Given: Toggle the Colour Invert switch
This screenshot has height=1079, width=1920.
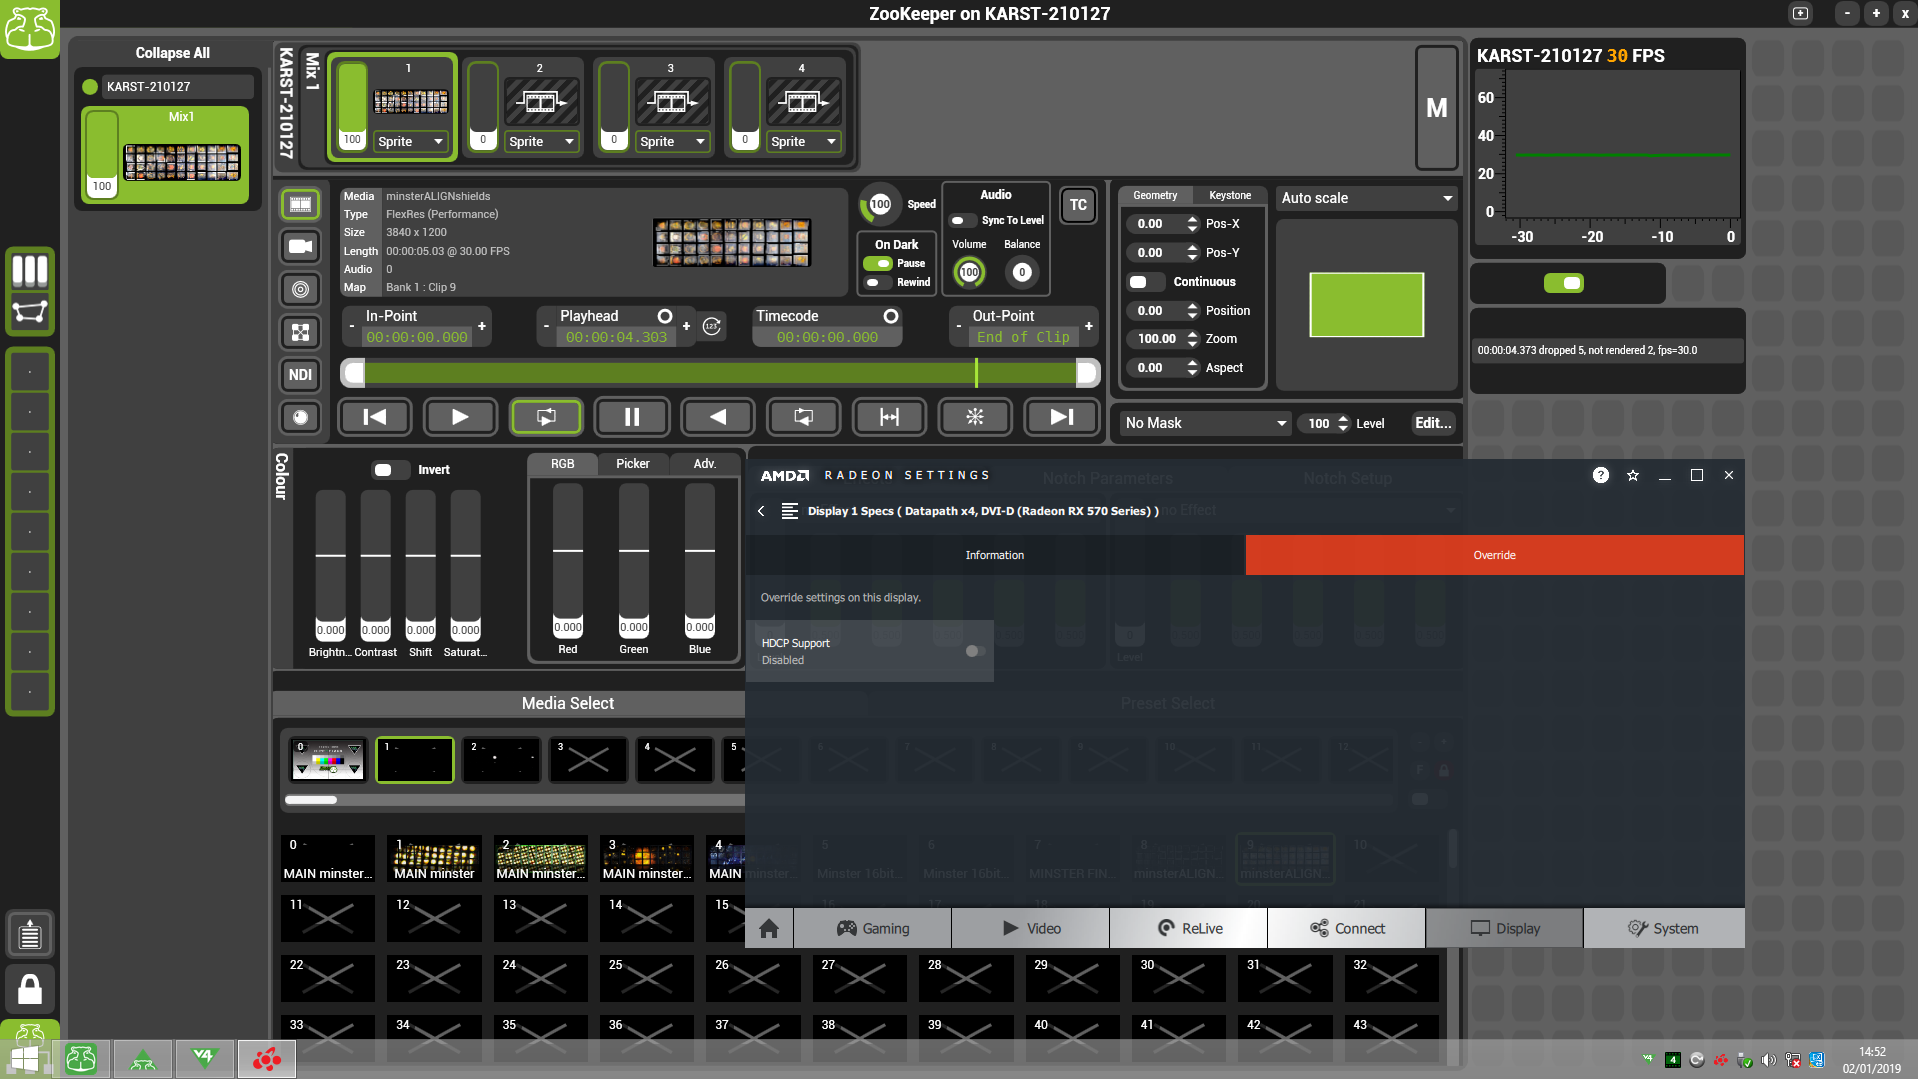Looking at the screenshot, I should [x=389, y=470].
